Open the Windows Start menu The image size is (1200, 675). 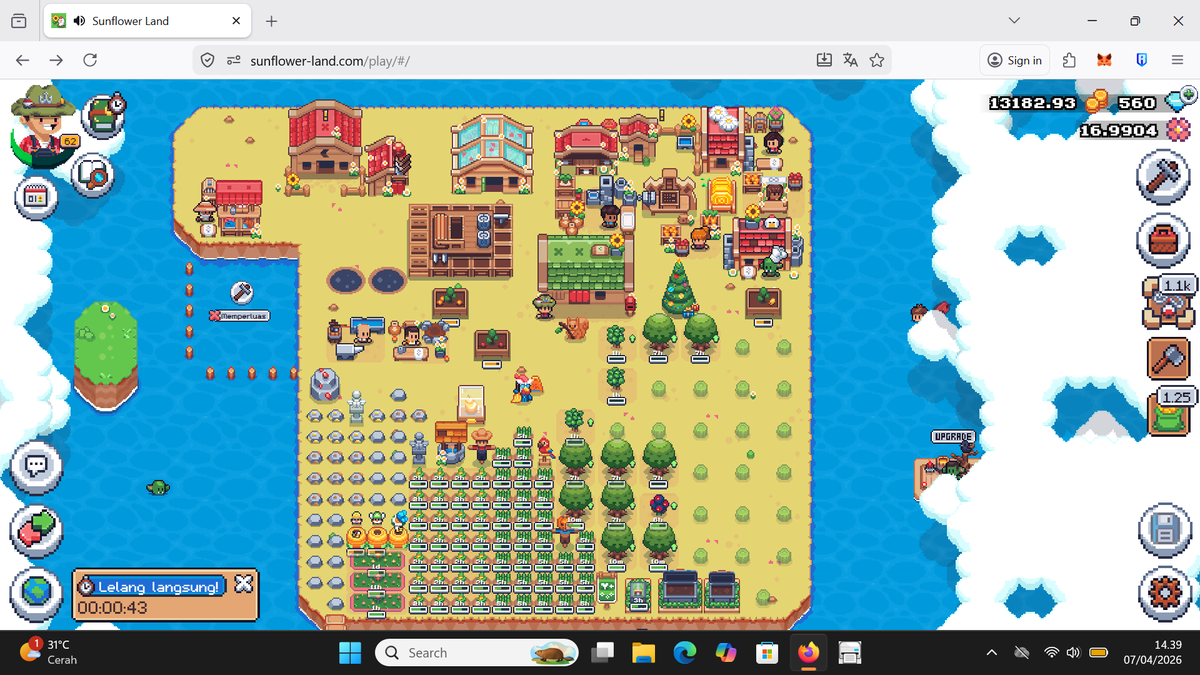click(350, 653)
